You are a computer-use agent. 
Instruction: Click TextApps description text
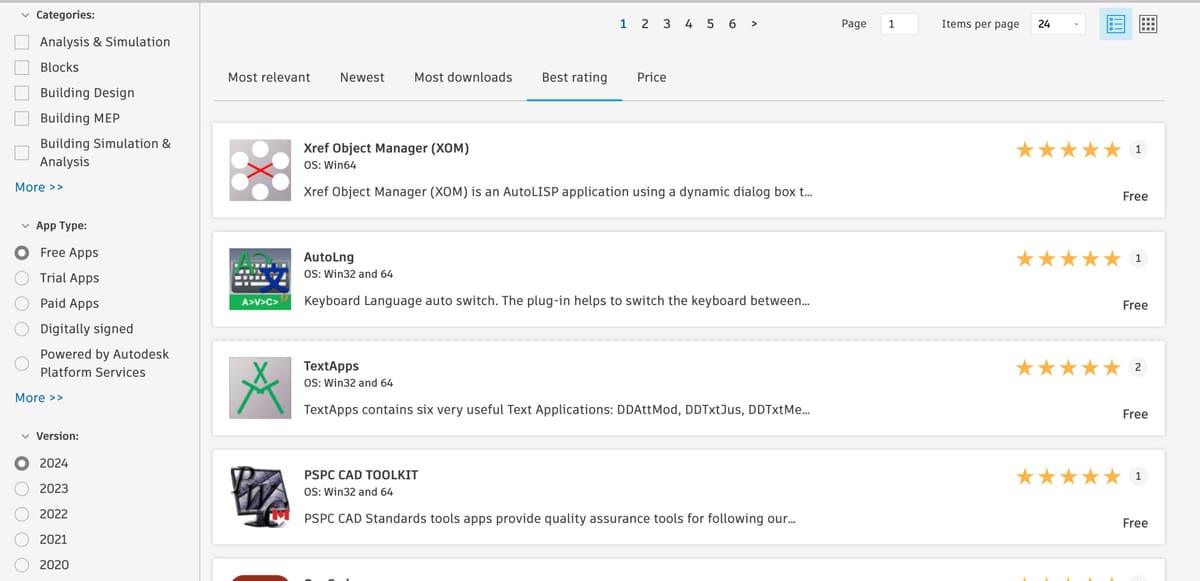point(557,409)
